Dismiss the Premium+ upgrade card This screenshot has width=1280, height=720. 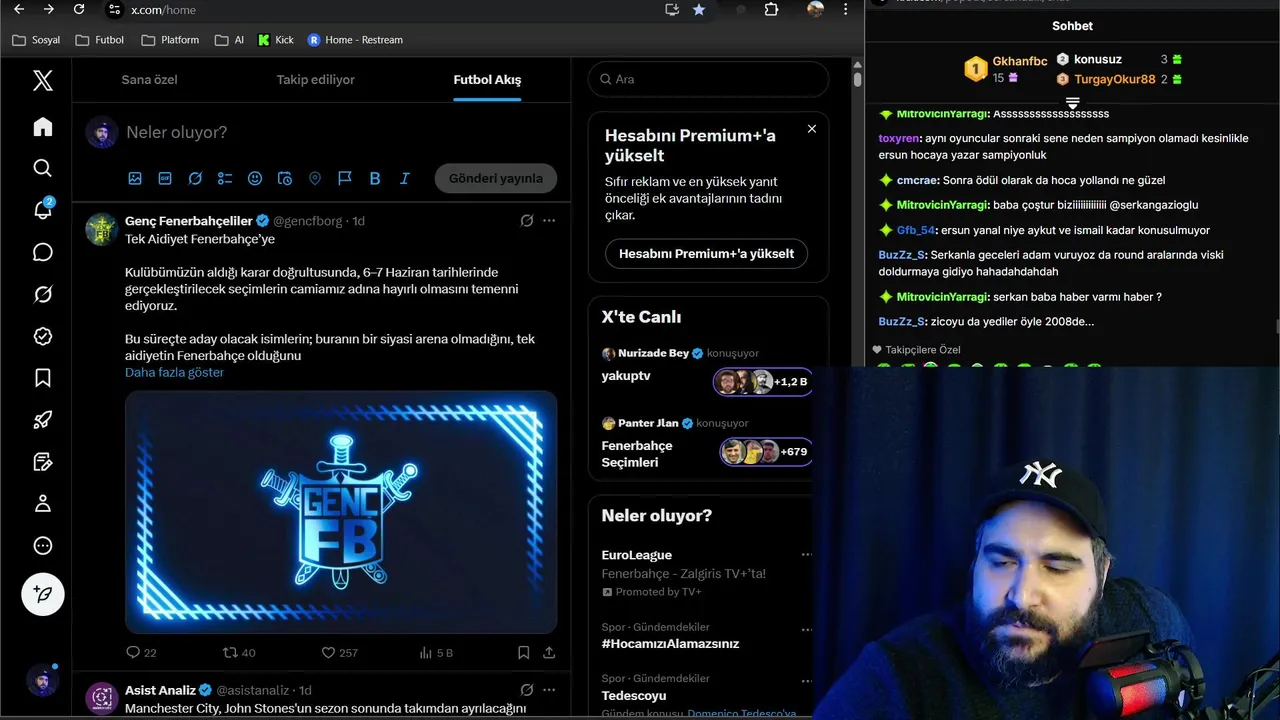pos(812,129)
